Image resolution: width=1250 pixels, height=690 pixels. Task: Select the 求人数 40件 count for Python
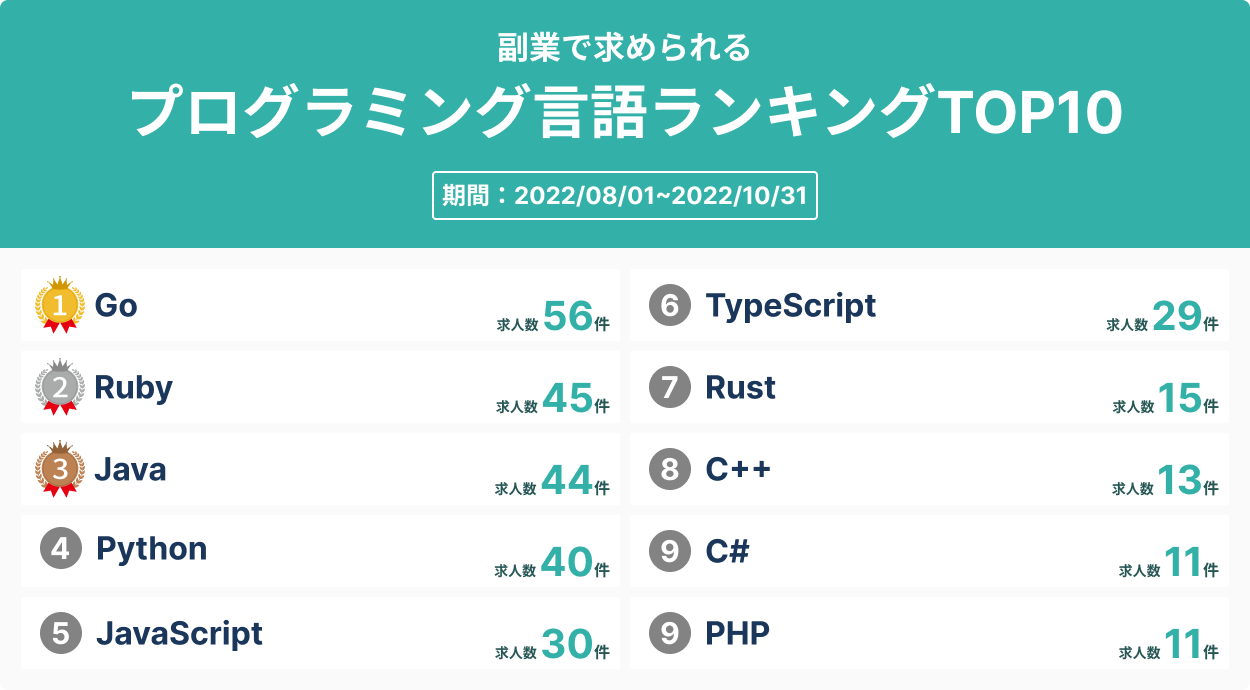pos(552,563)
